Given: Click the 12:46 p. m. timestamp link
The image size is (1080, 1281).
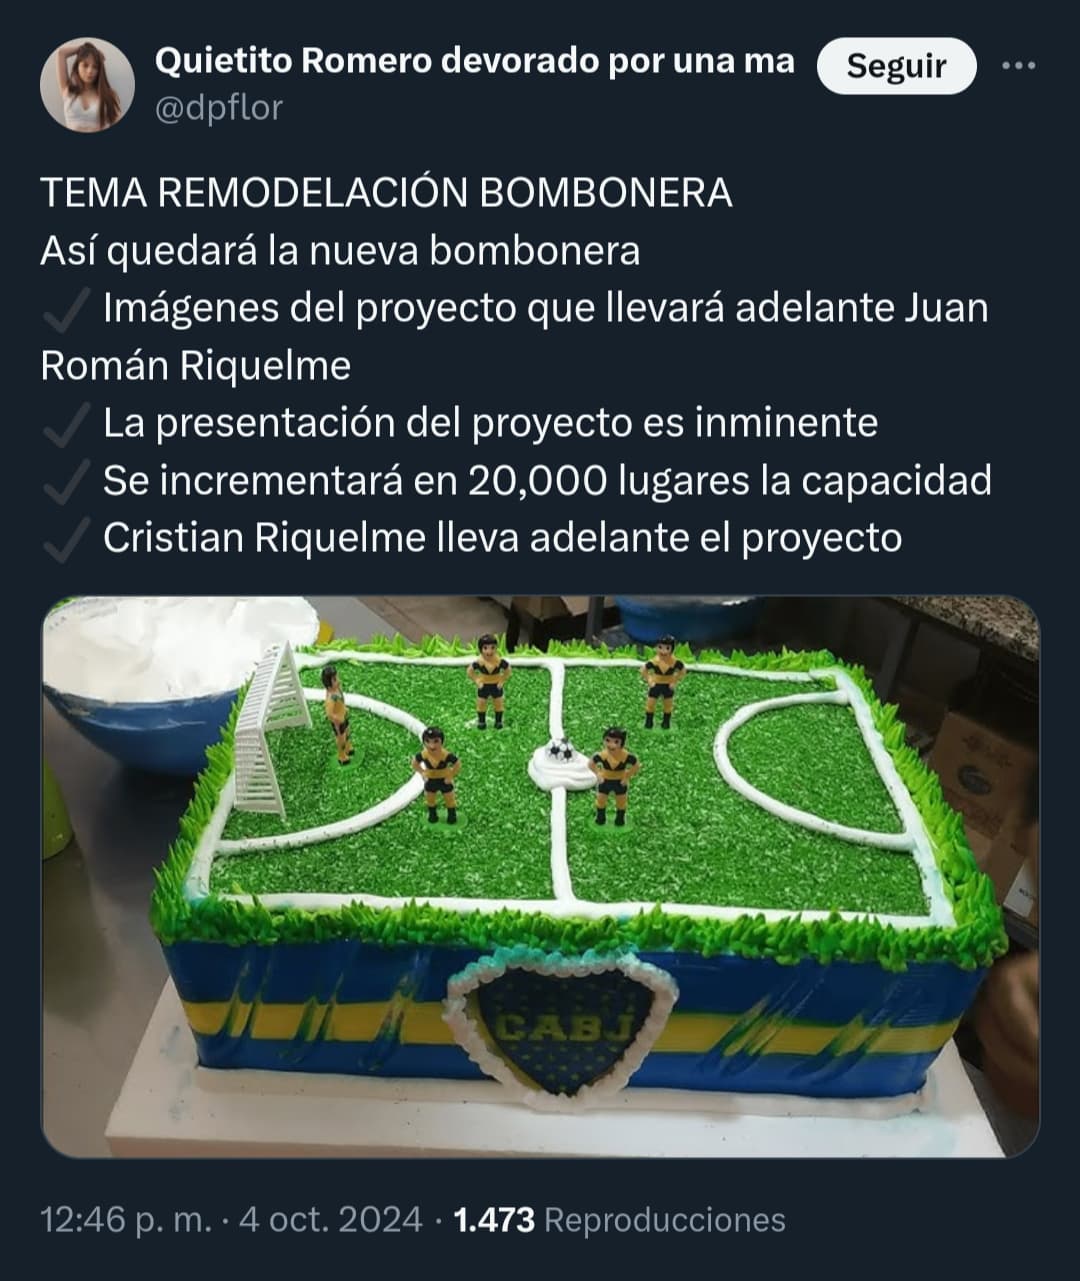Looking at the screenshot, I should coord(126,1219).
